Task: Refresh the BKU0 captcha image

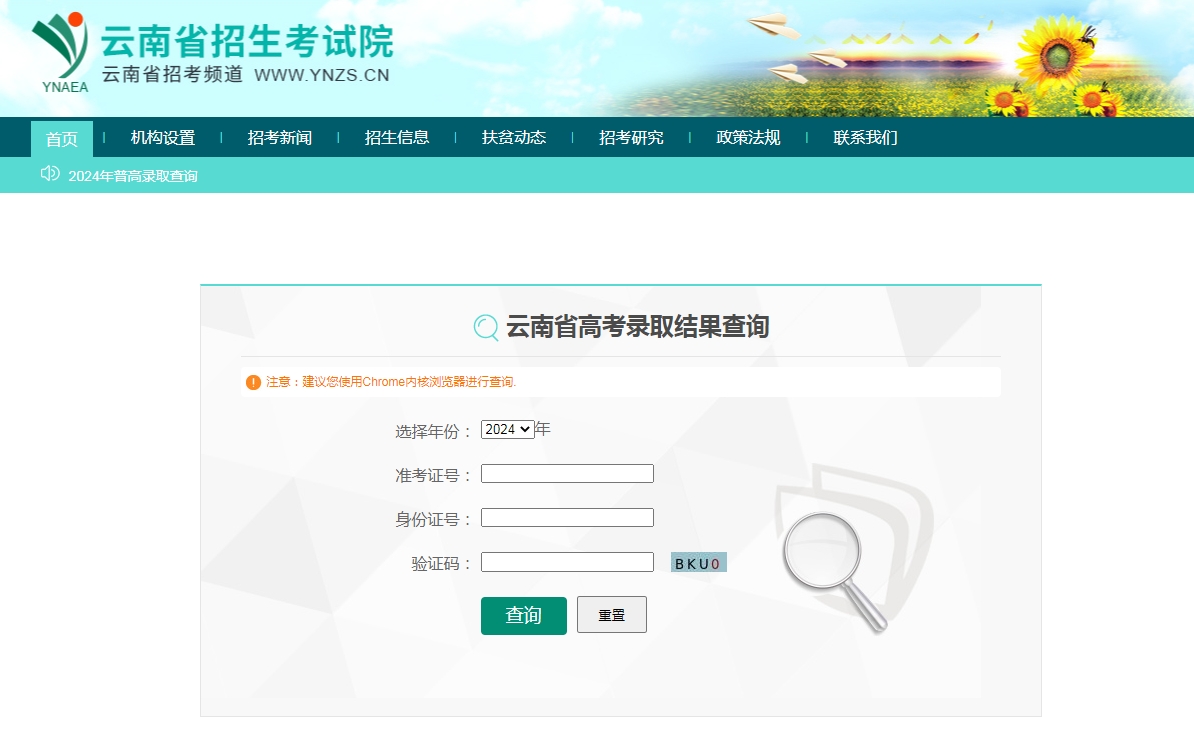Action: pyautogui.click(x=698, y=563)
